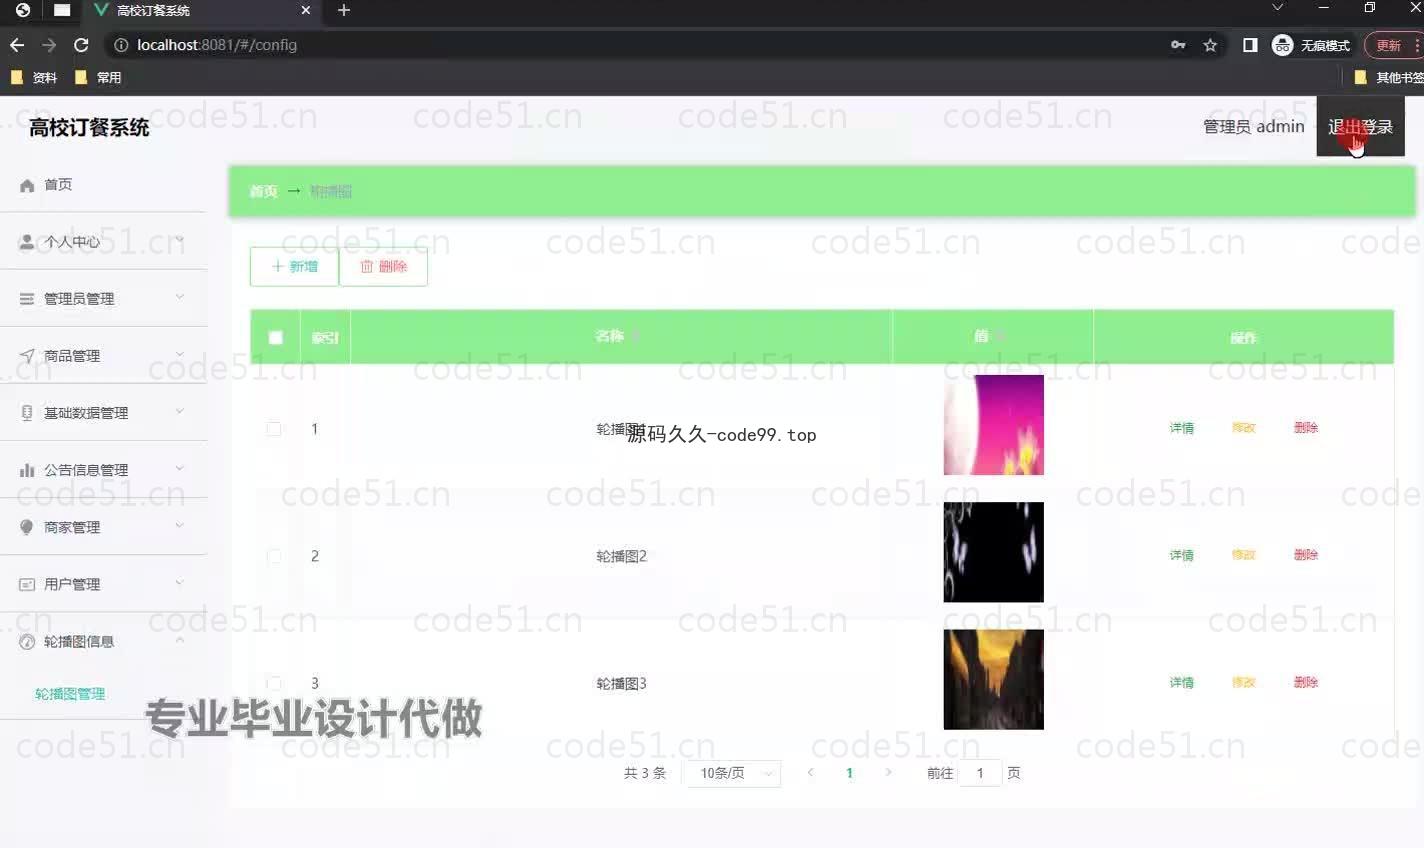Image resolution: width=1424 pixels, height=848 pixels.
Task: Expand the 商家管理 menu chevron
Action: point(180,525)
